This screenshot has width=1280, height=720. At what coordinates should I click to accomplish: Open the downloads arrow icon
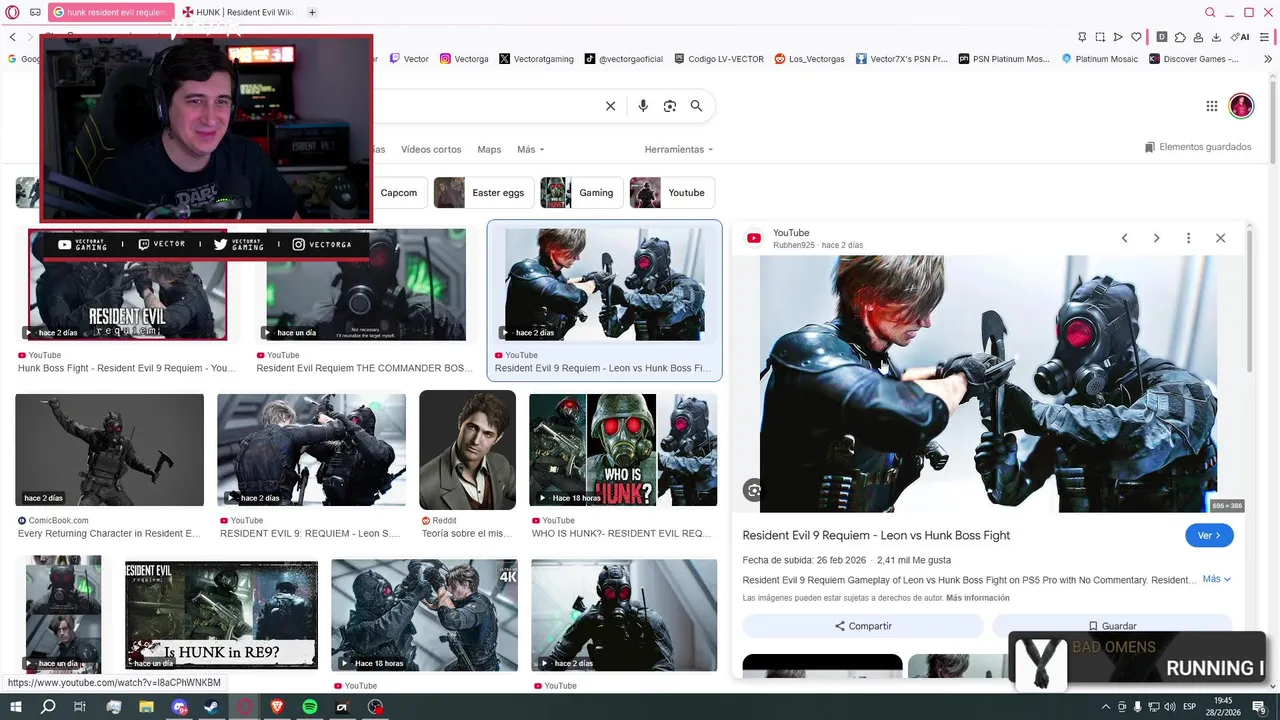[x=1216, y=37]
